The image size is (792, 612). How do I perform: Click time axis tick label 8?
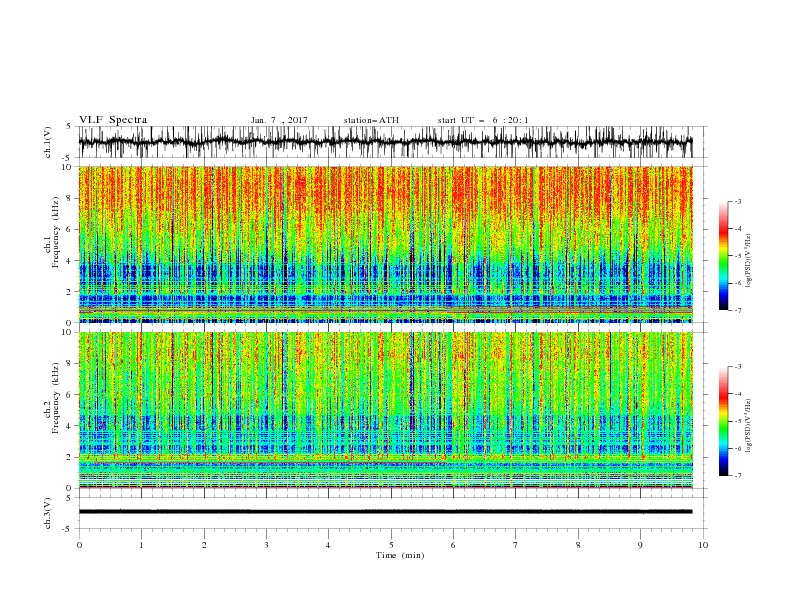coord(578,545)
